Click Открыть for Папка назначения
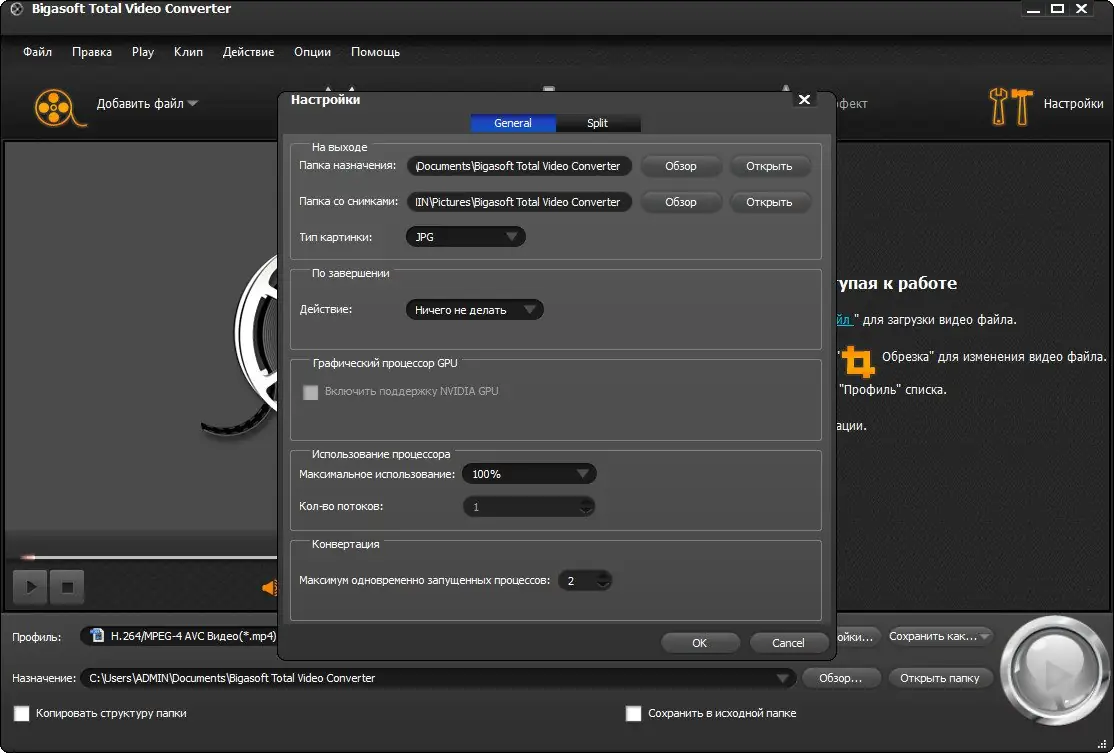 click(769, 166)
